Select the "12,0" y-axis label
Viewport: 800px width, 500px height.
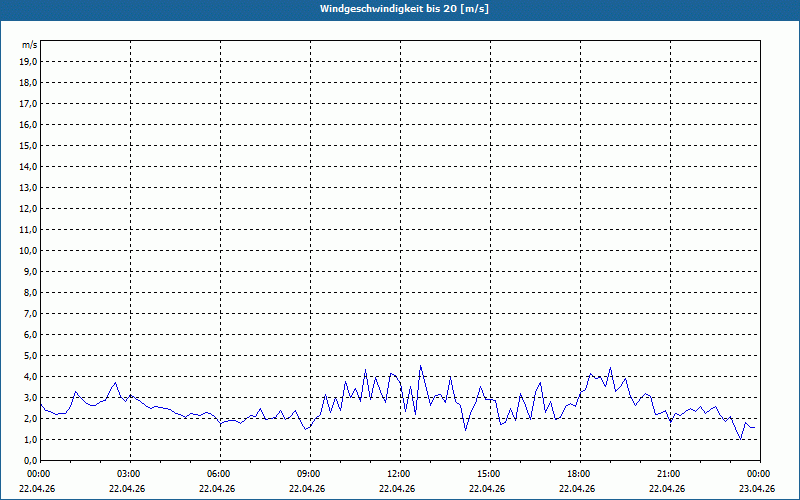point(29,209)
